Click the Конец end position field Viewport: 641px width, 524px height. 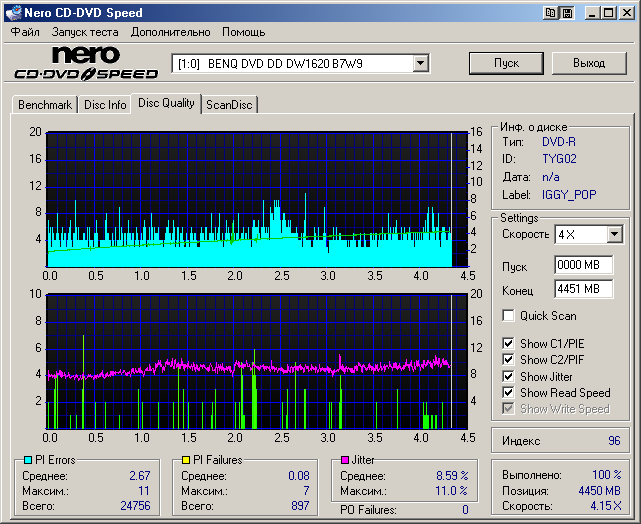582,289
